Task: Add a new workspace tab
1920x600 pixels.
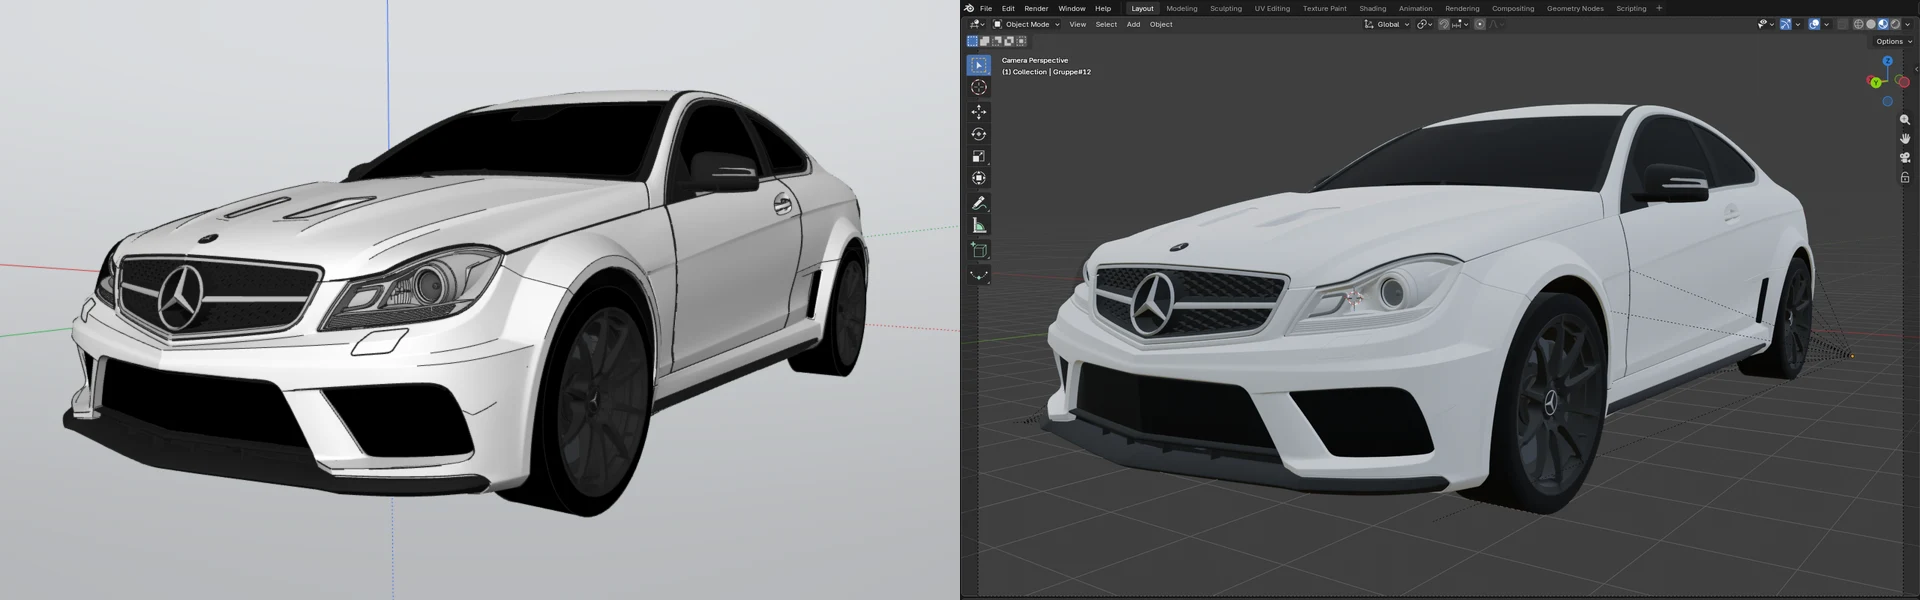Action: pos(1659,8)
